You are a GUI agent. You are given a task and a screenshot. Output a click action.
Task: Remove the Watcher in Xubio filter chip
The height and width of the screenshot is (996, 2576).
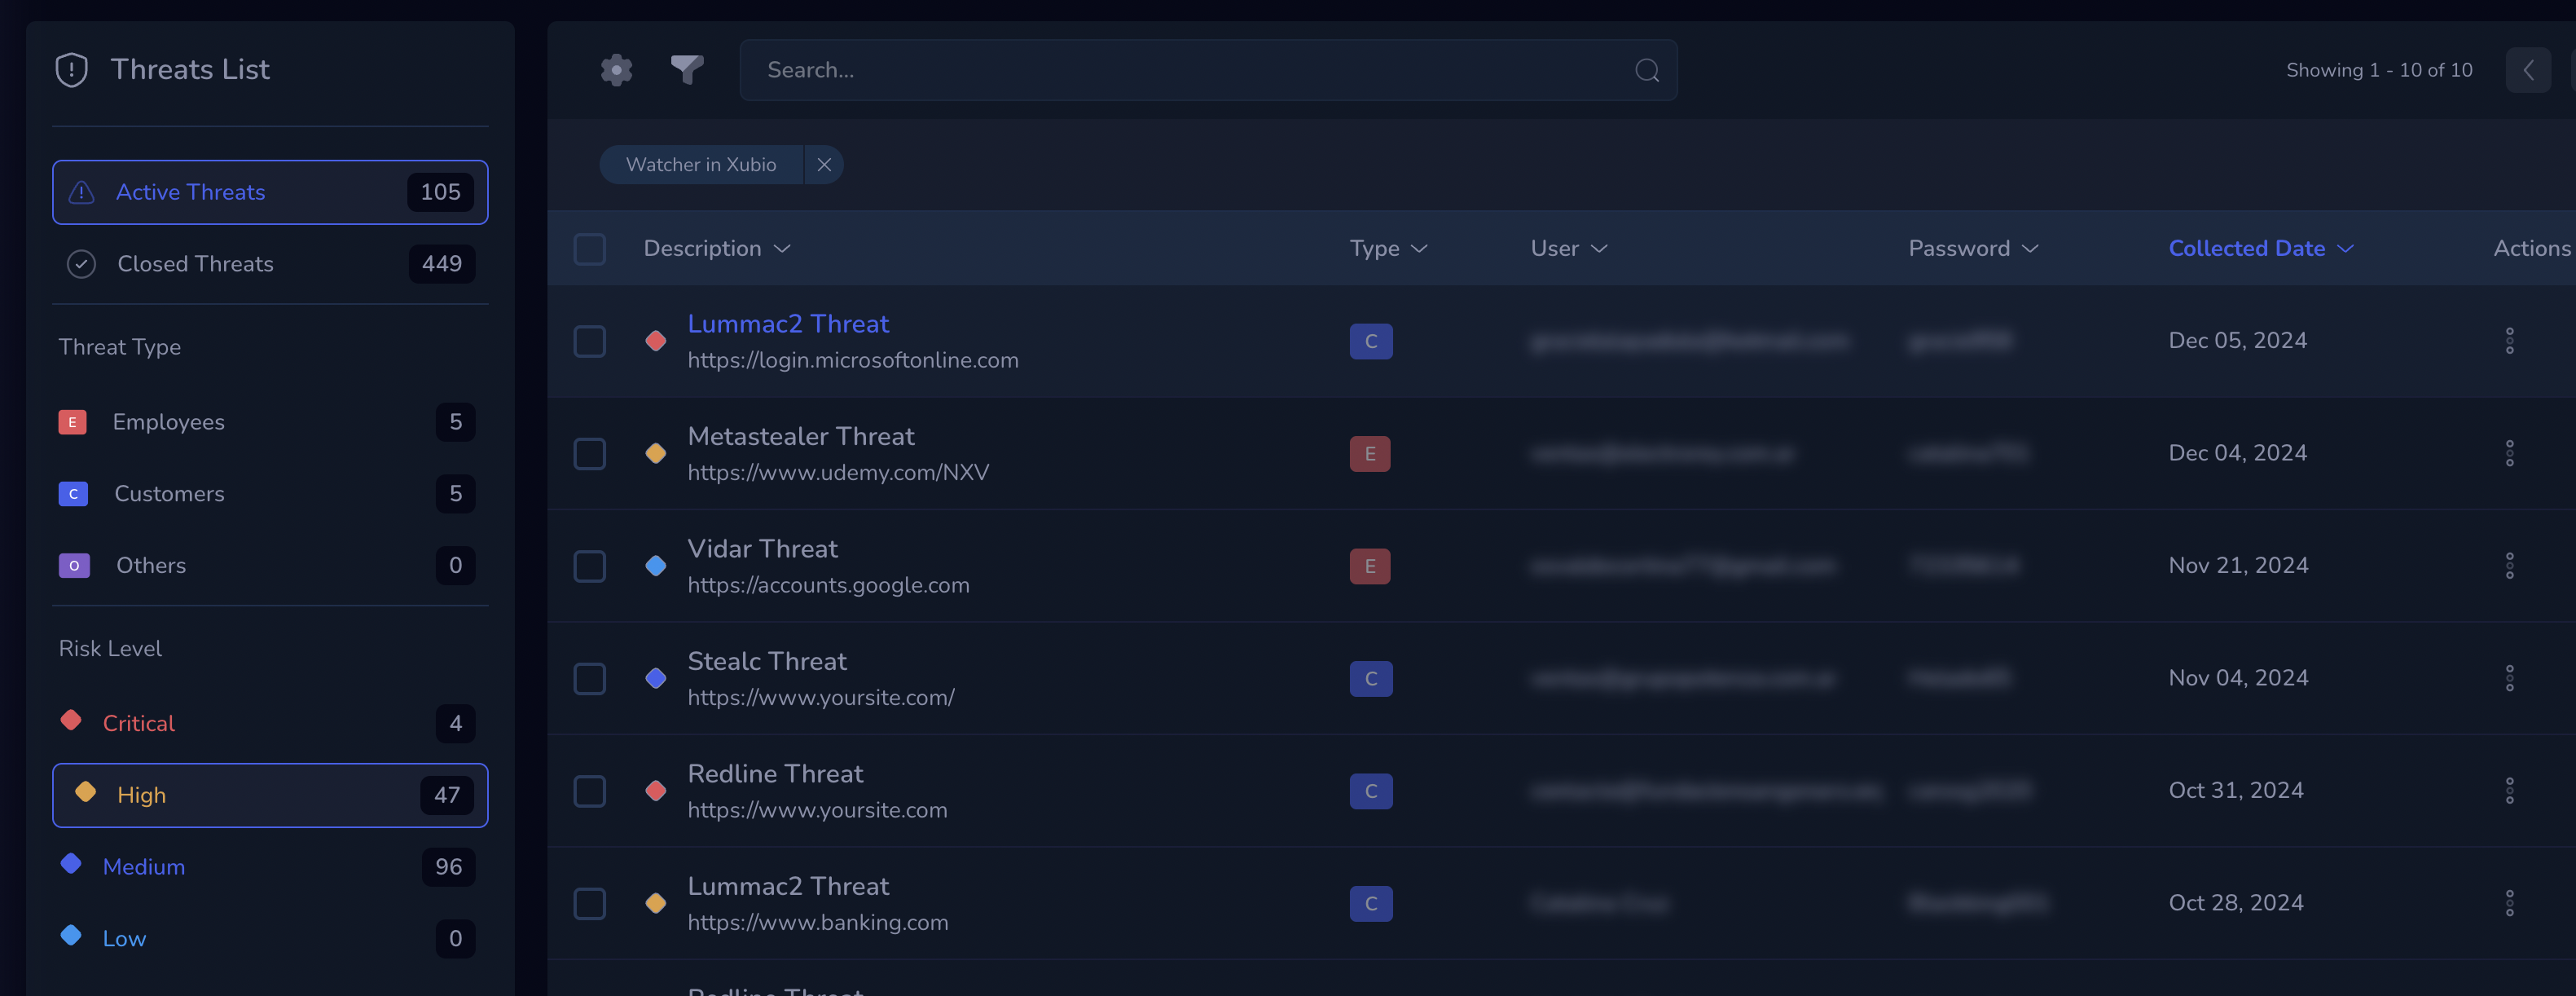(x=824, y=165)
